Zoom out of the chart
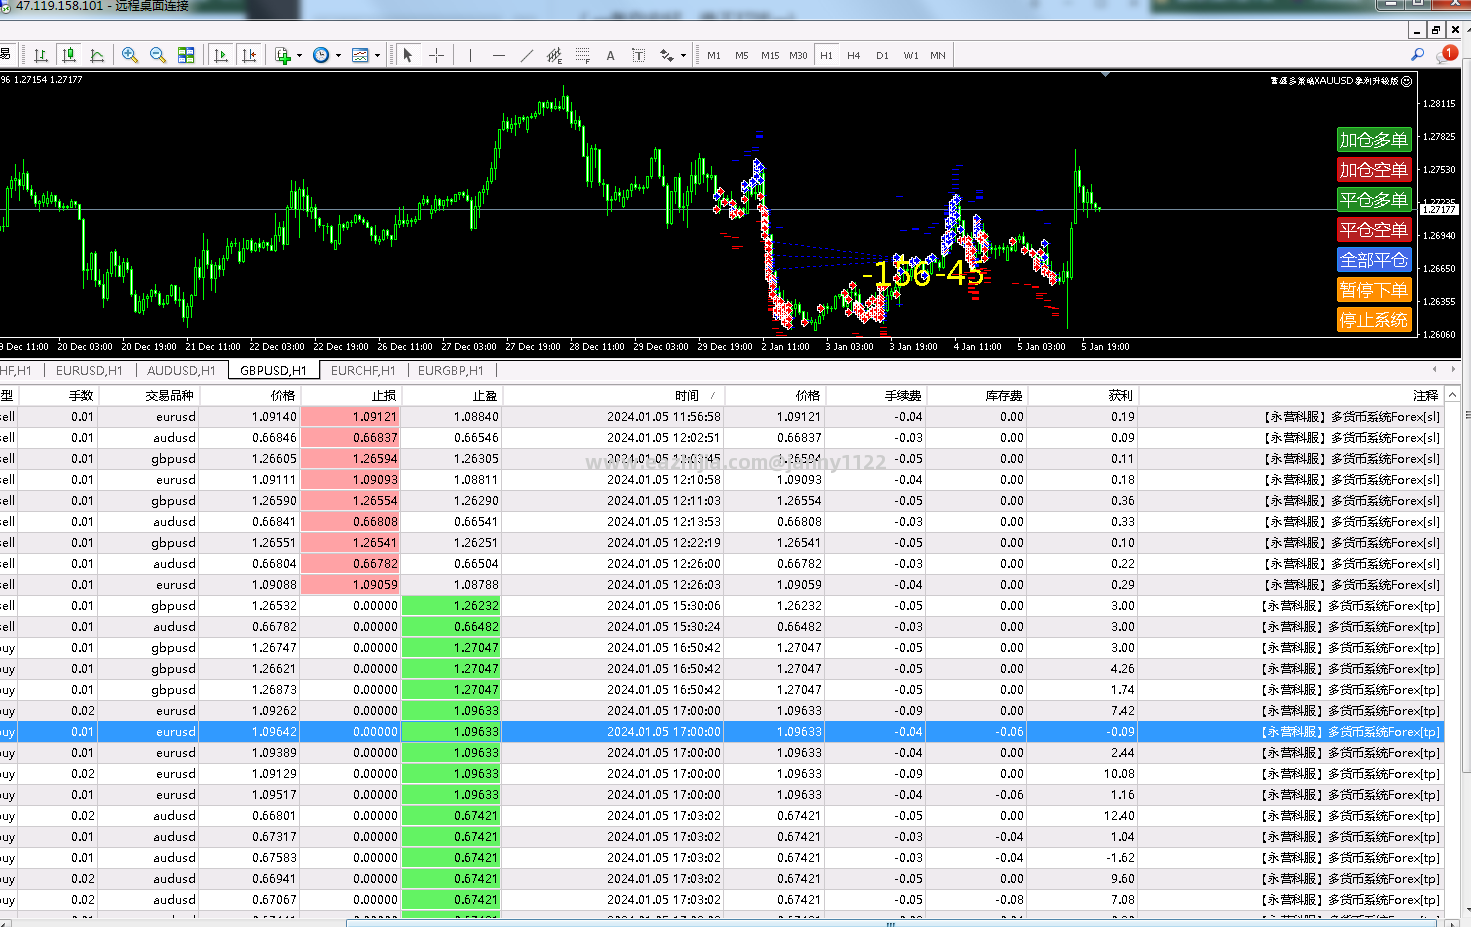 tap(158, 56)
